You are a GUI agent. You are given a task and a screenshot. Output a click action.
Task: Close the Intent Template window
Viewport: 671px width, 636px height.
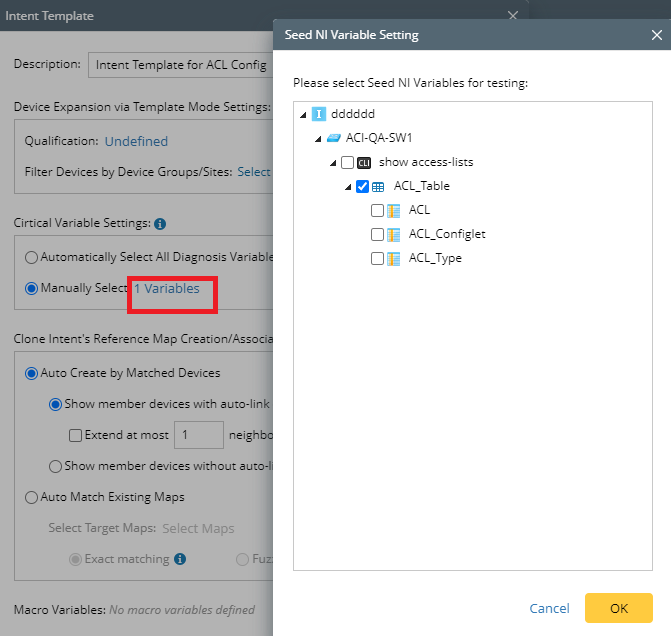point(513,16)
